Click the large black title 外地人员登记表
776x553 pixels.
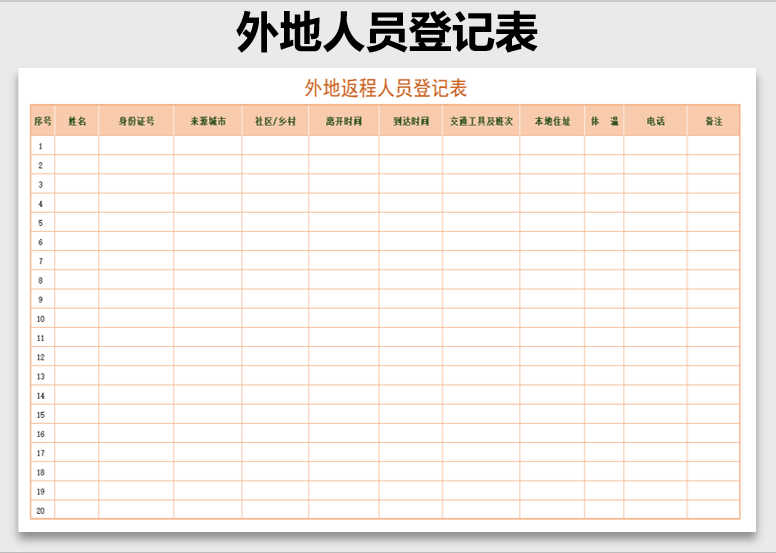[387, 33]
